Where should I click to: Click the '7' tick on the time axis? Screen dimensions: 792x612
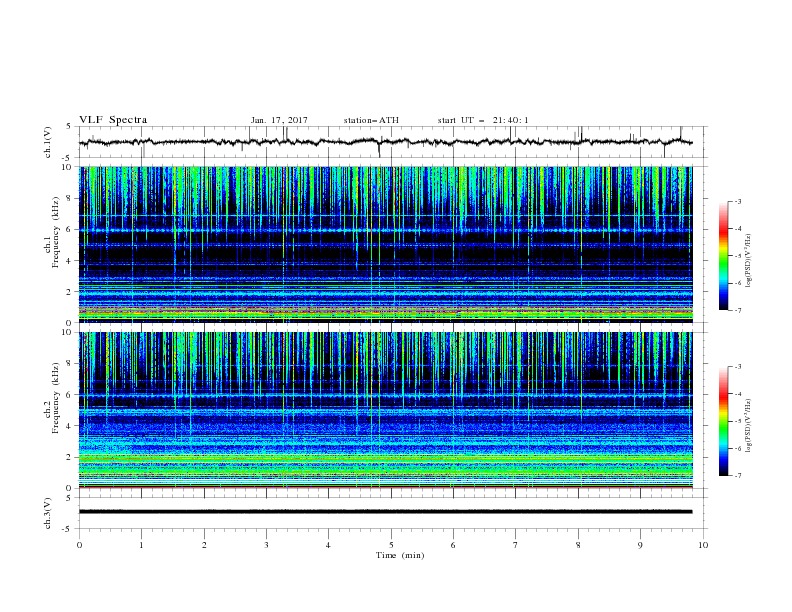pos(516,545)
